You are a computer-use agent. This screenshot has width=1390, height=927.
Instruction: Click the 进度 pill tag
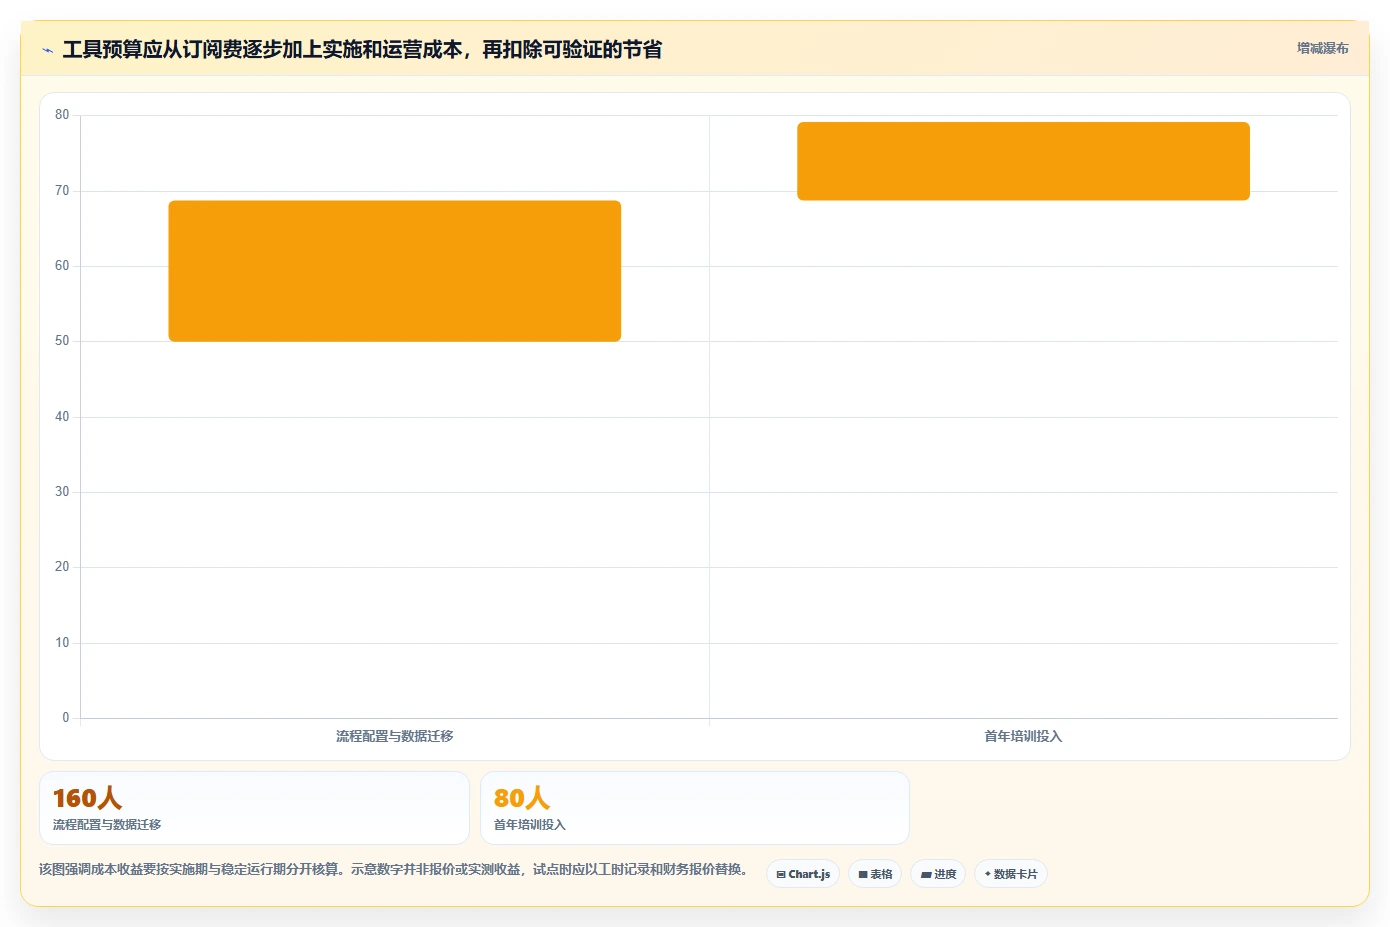[x=938, y=874]
